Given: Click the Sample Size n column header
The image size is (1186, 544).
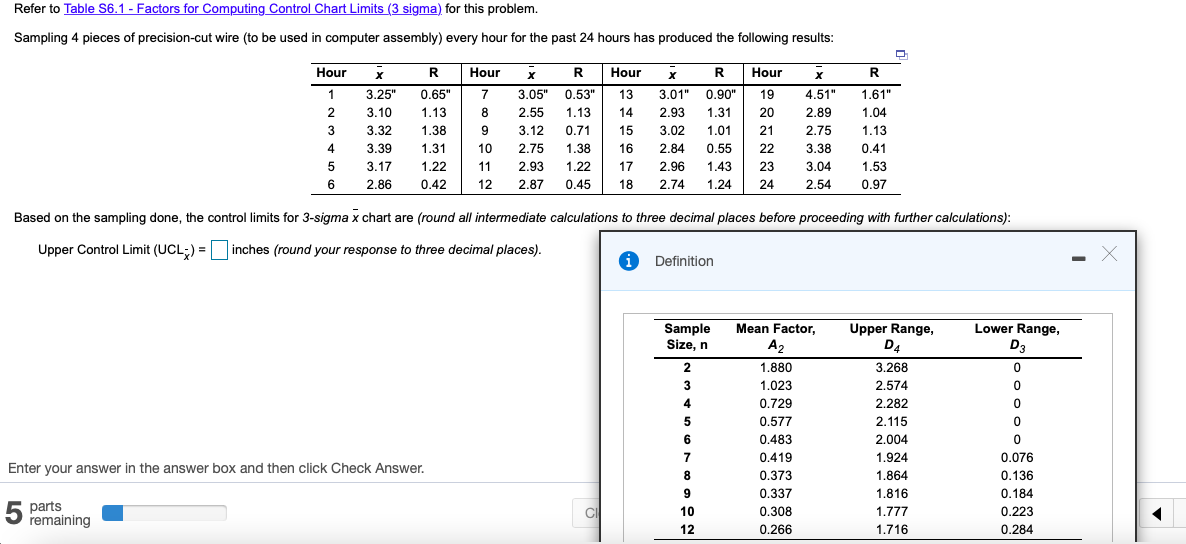Looking at the screenshot, I should click(x=687, y=336).
